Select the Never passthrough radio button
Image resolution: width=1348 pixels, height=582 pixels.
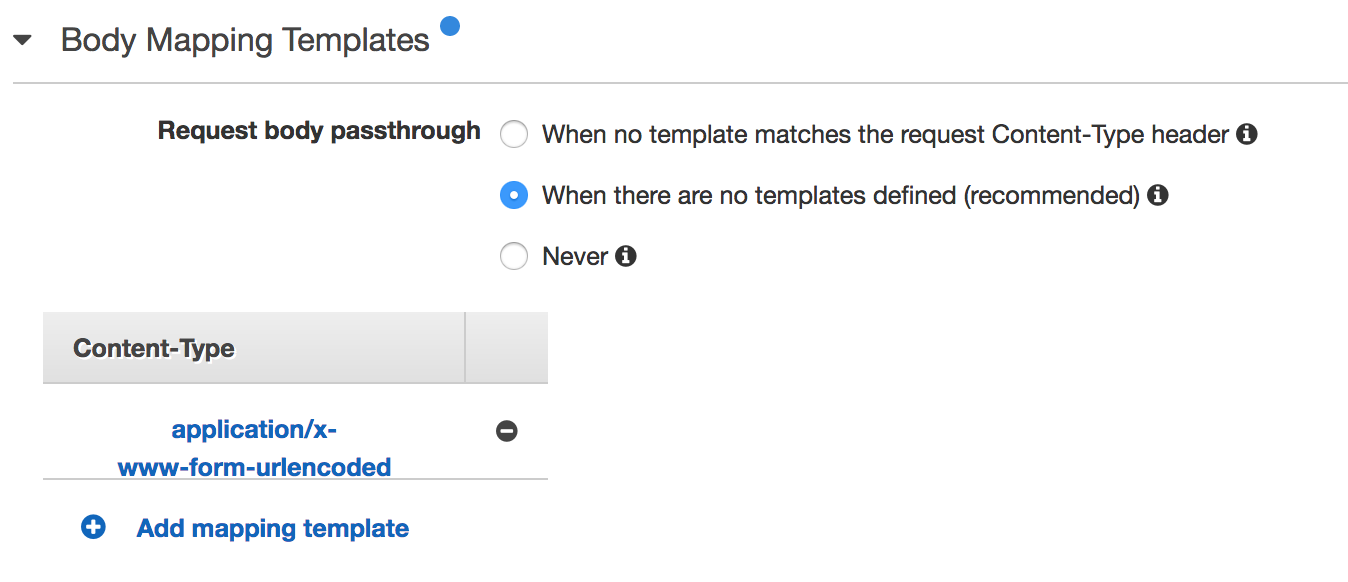click(514, 257)
